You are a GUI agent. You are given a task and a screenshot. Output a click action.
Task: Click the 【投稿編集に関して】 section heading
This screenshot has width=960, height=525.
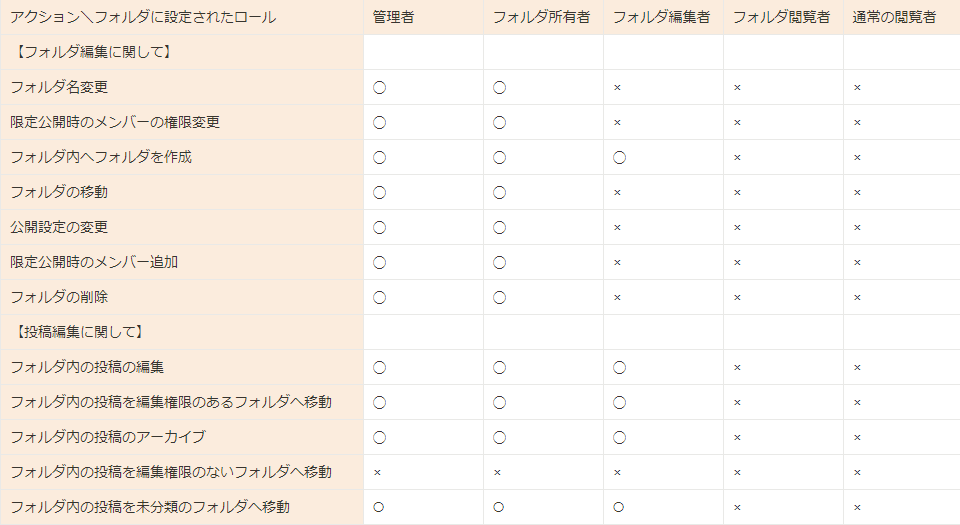coord(80,332)
